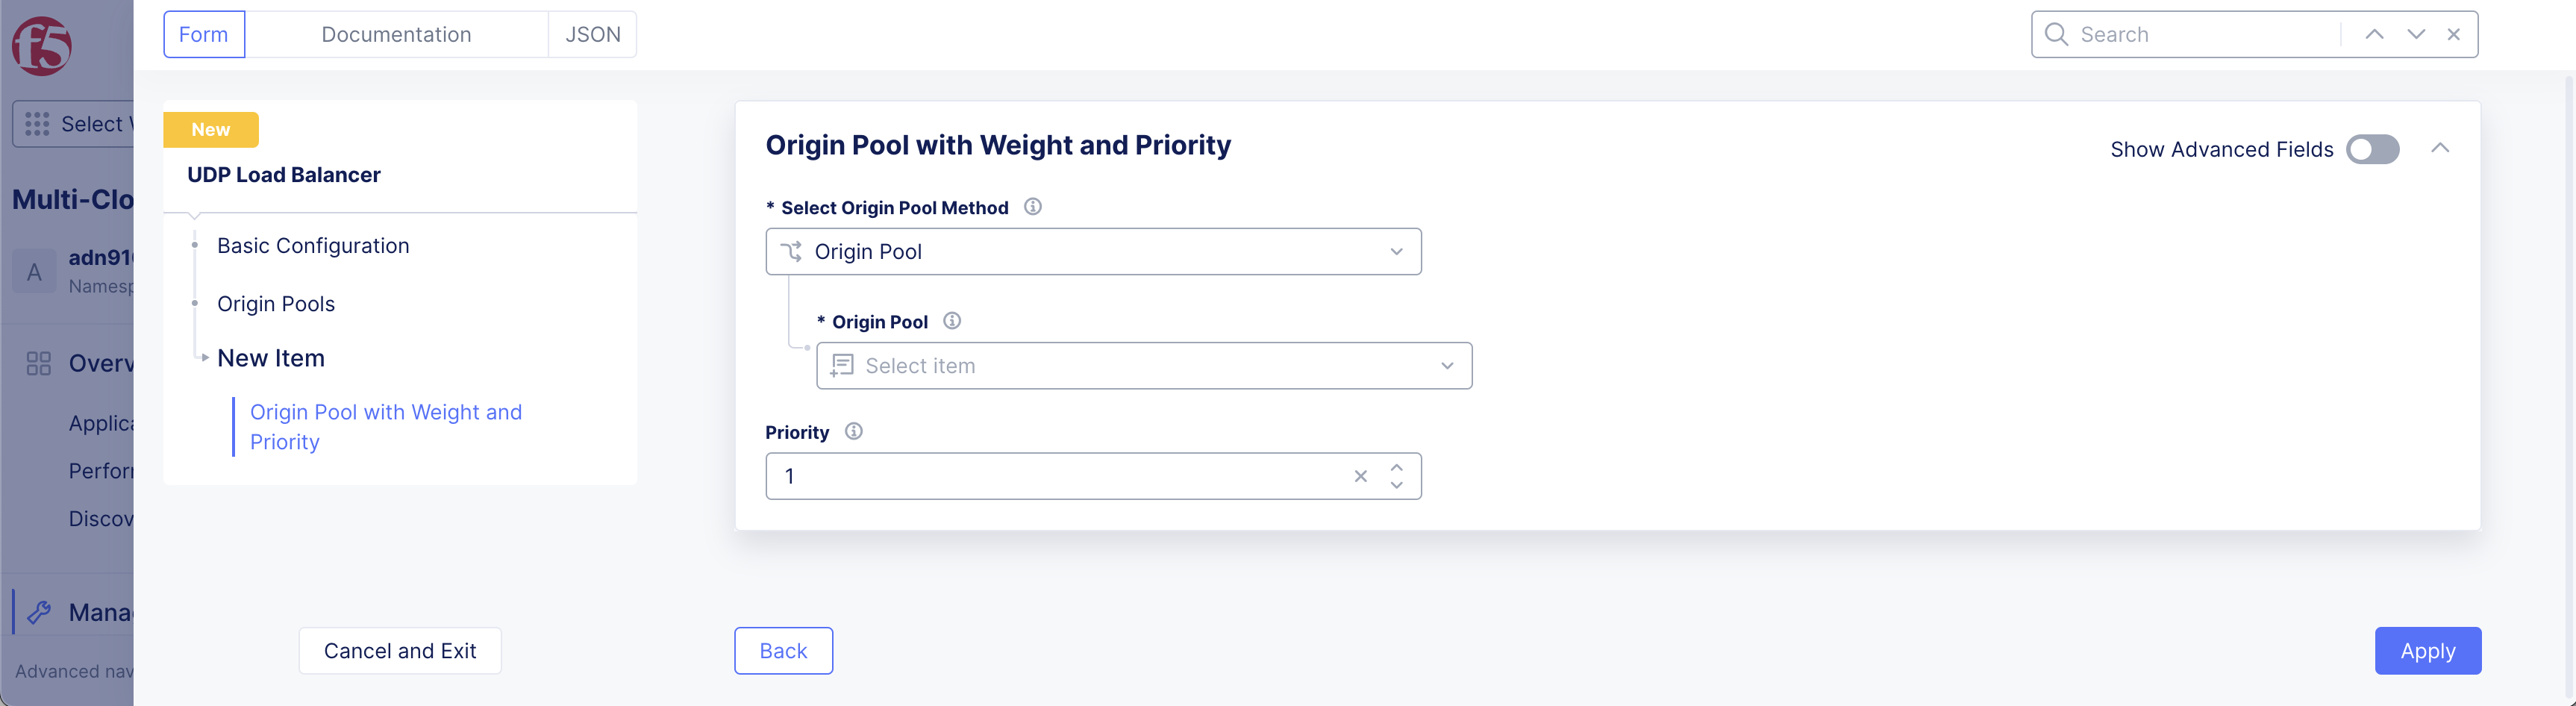Screen dimensions: 2576x706
Task: Select Basic Configuration in the outline
Action: 313,246
